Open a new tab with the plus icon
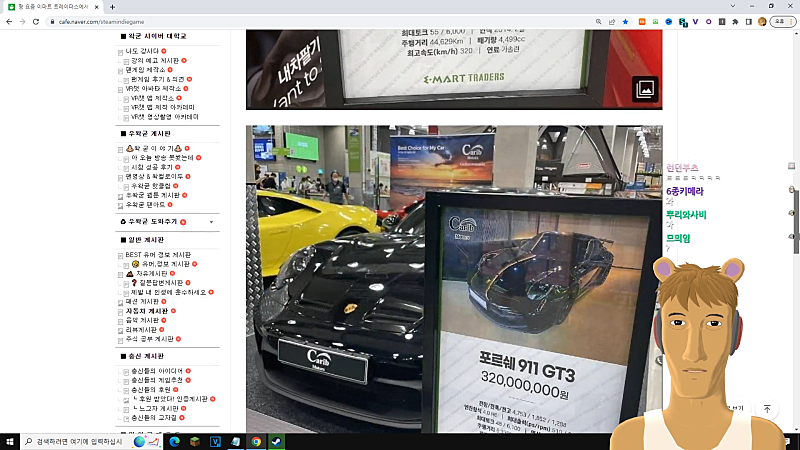The width and height of the screenshot is (800, 450). [x=112, y=7]
